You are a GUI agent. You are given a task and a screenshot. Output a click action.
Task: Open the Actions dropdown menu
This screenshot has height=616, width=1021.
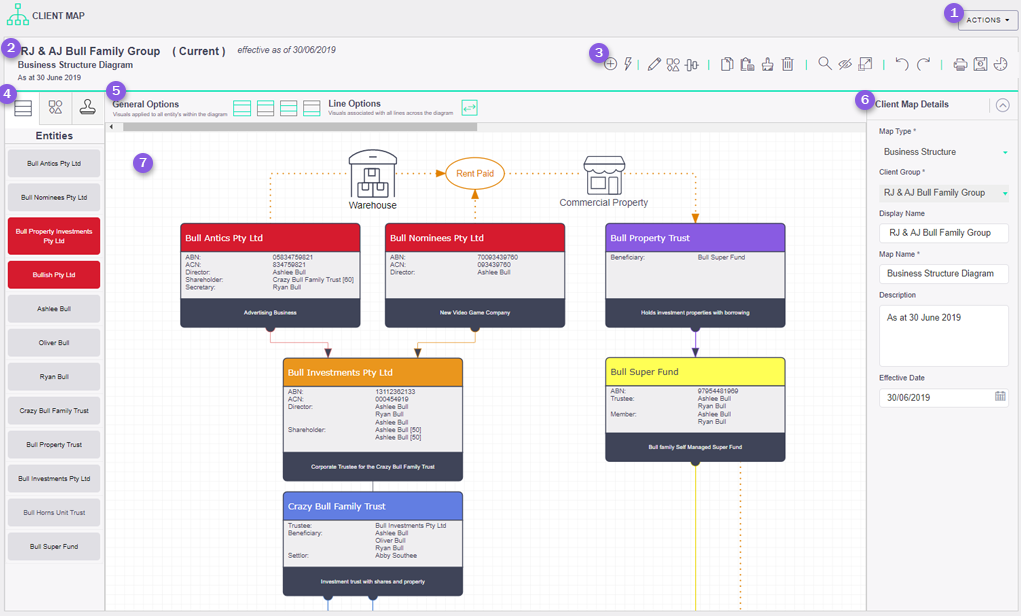pyautogui.click(x=987, y=20)
